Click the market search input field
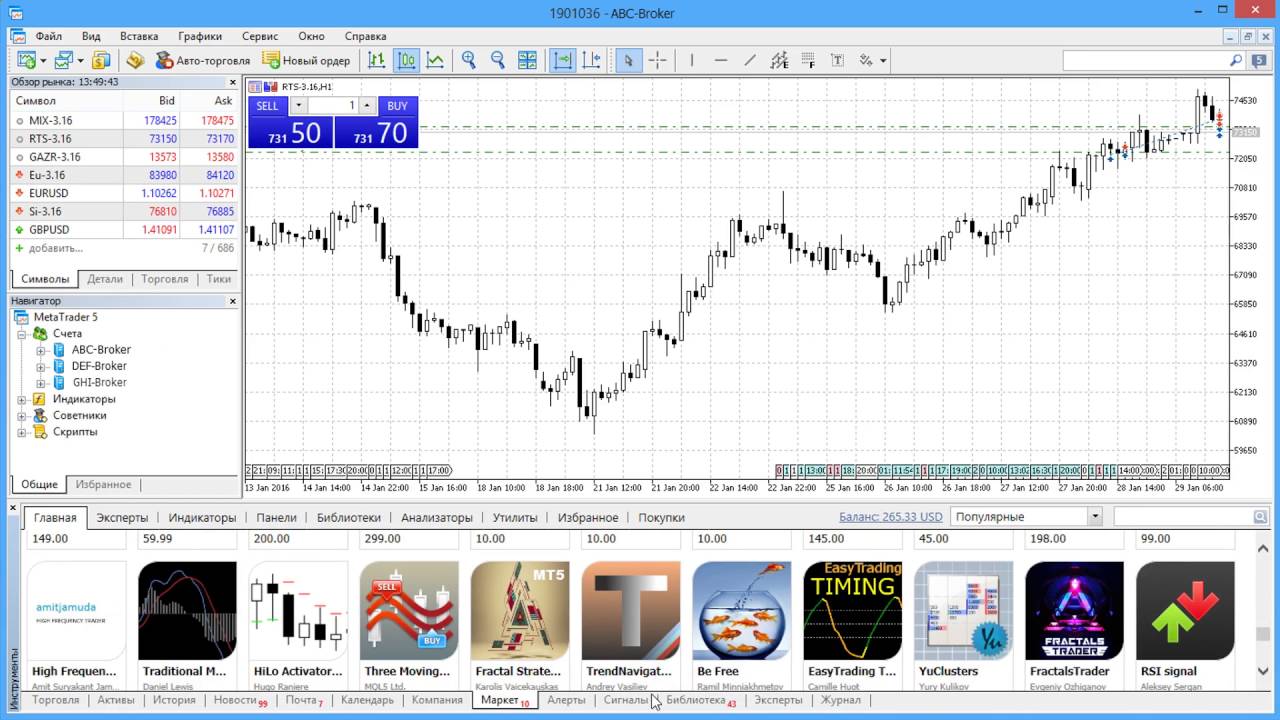The height and width of the screenshot is (720, 1280). [1183, 517]
